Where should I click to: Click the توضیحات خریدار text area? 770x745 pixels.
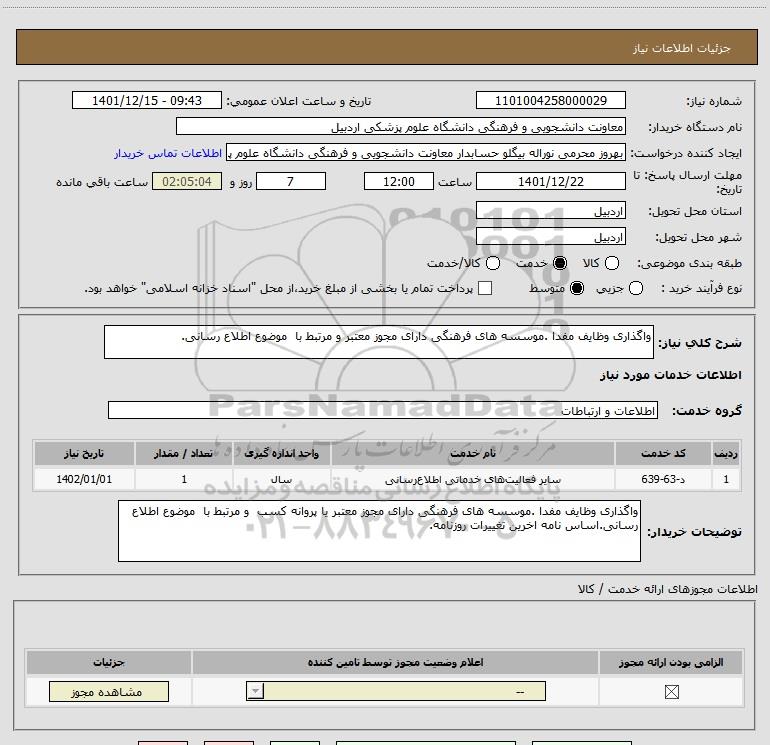click(379, 531)
